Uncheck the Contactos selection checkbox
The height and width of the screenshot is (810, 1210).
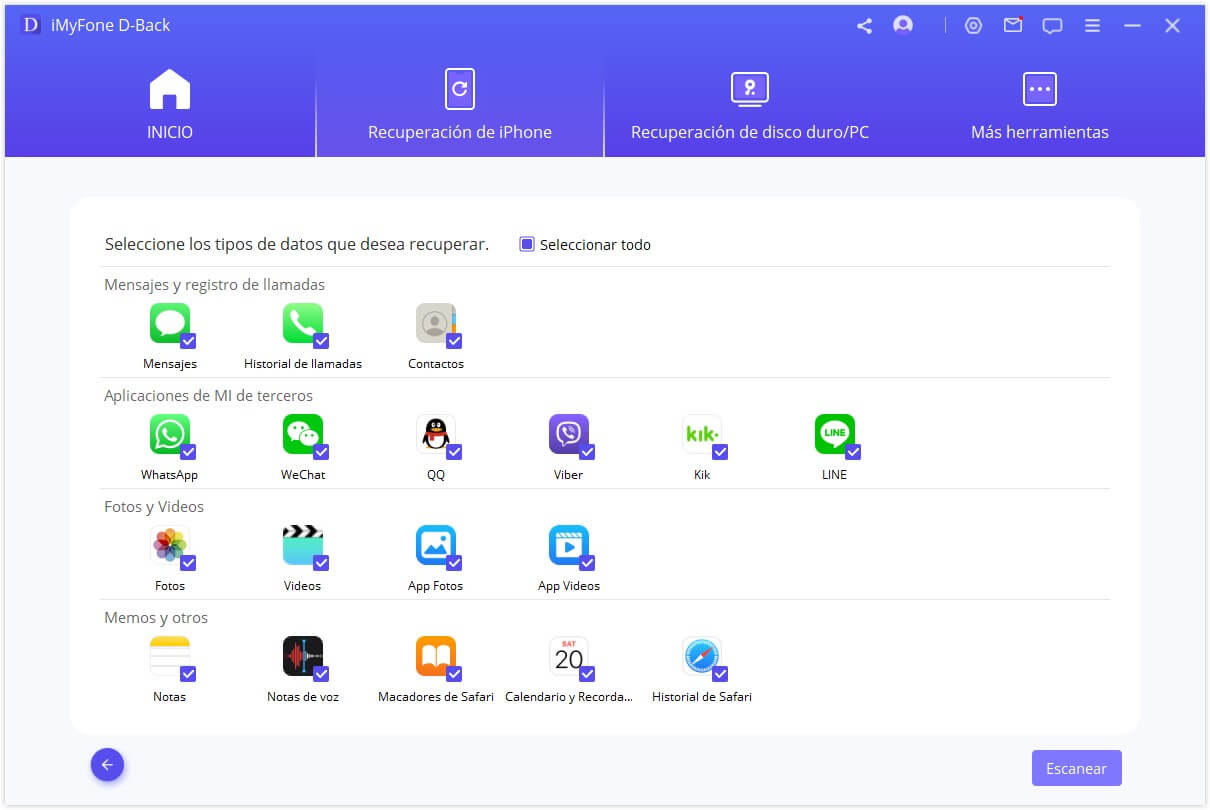coord(454,341)
